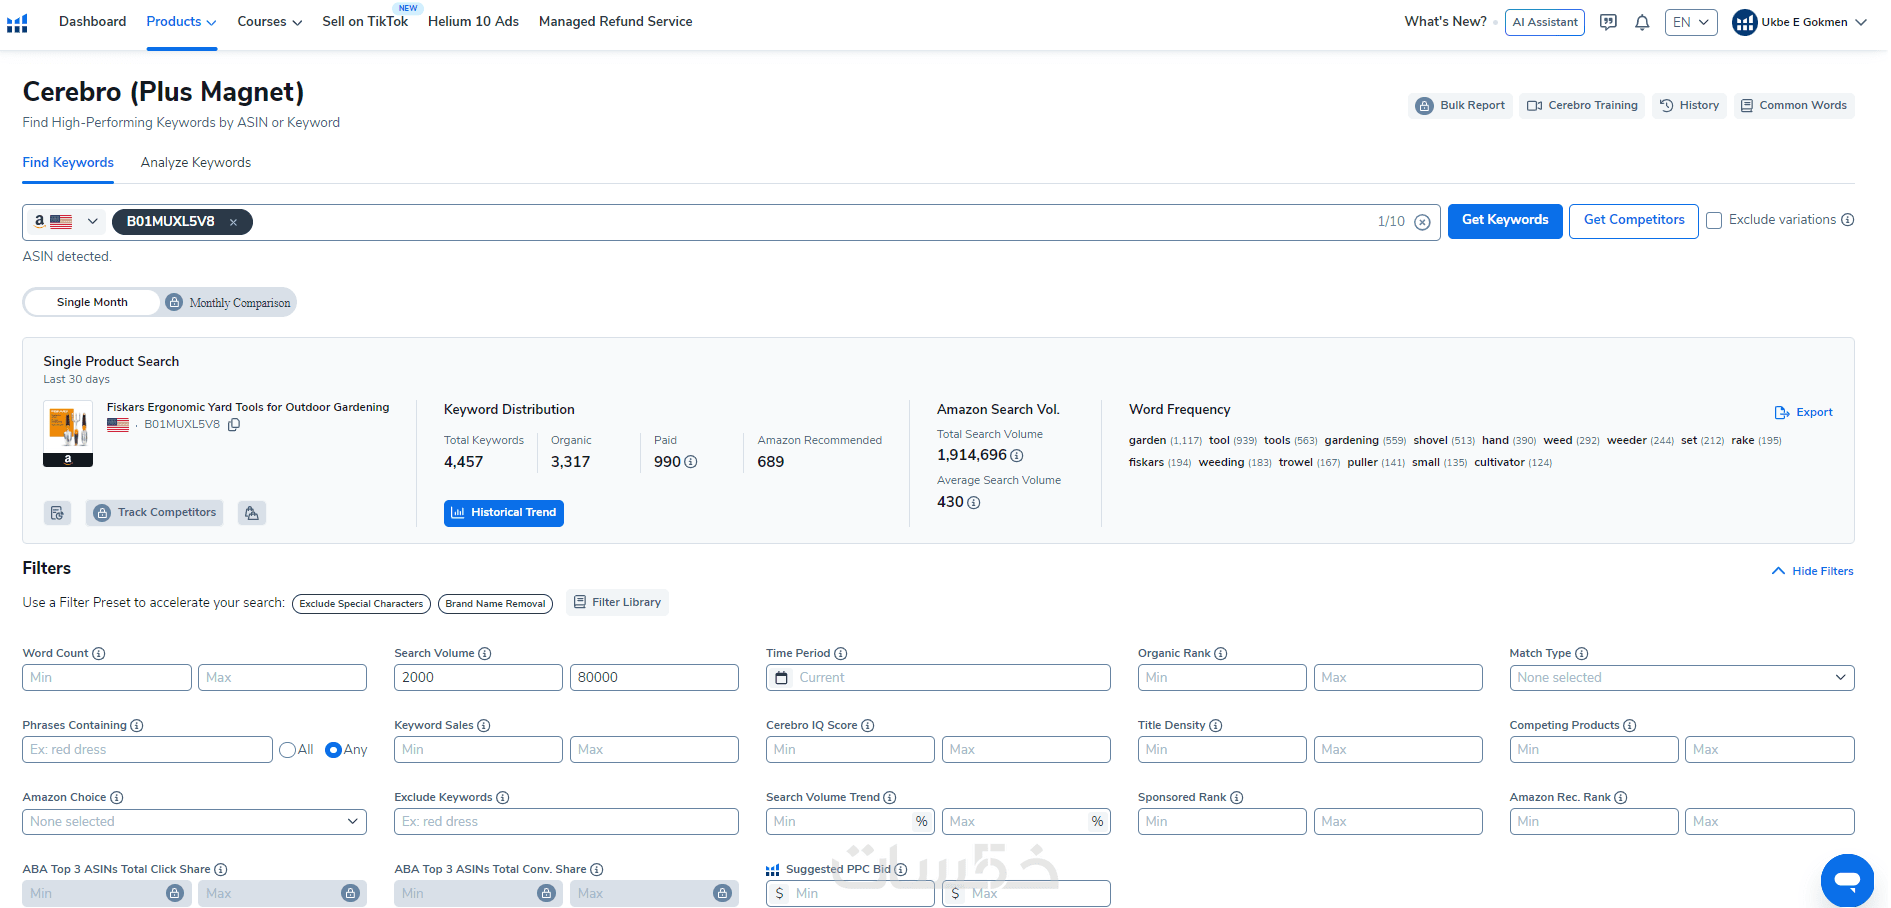This screenshot has width=1891, height=908.
Task: Expand the Courses menu
Action: tap(270, 22)
